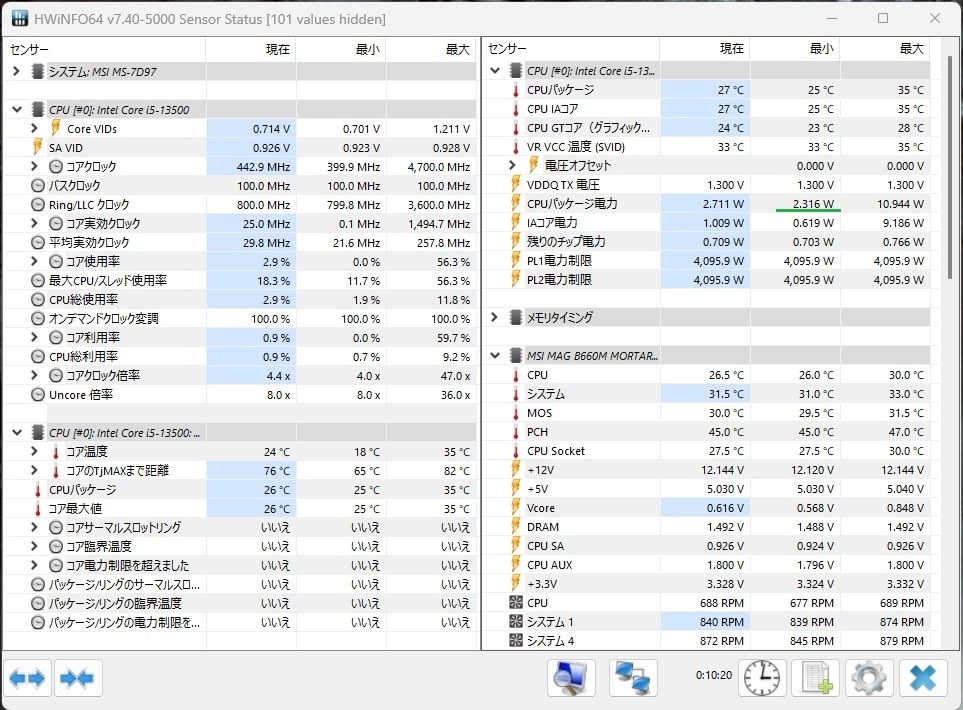Select the パッケージ/リングの臨界温度 row
Screen dimensions: 963x710
[x=240, y=603]
